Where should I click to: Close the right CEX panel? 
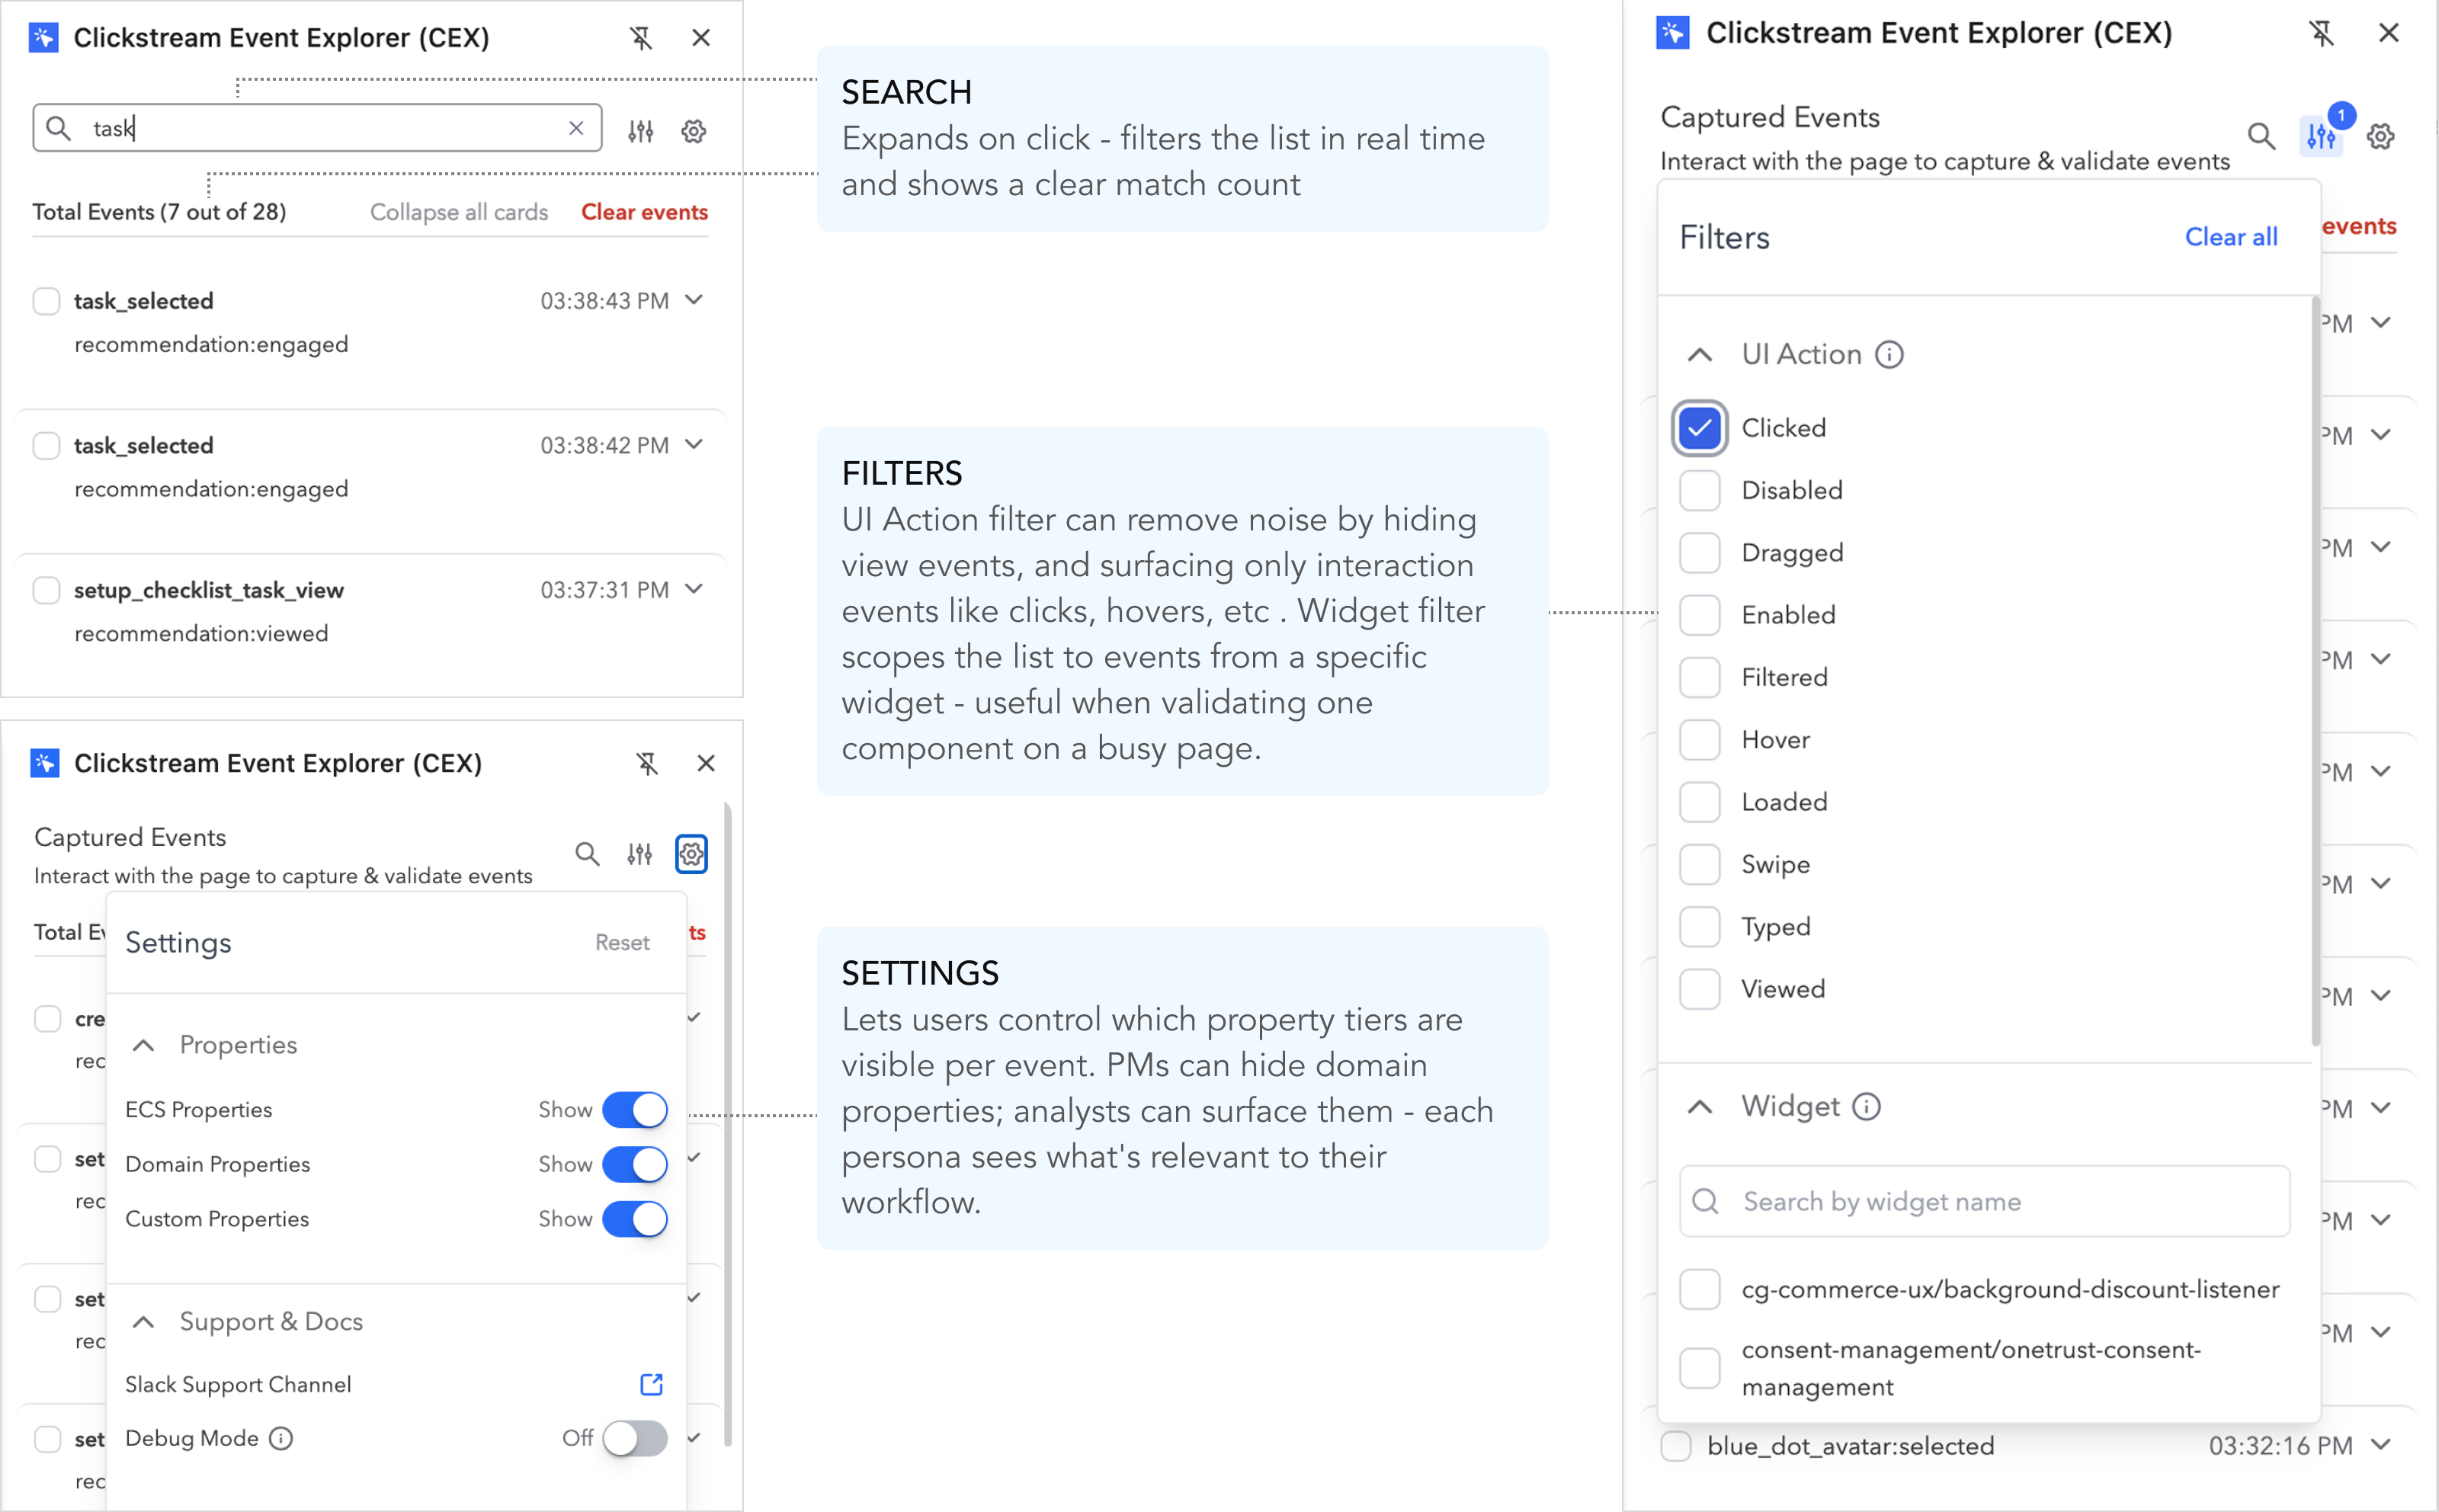(x=2389, y=33)
